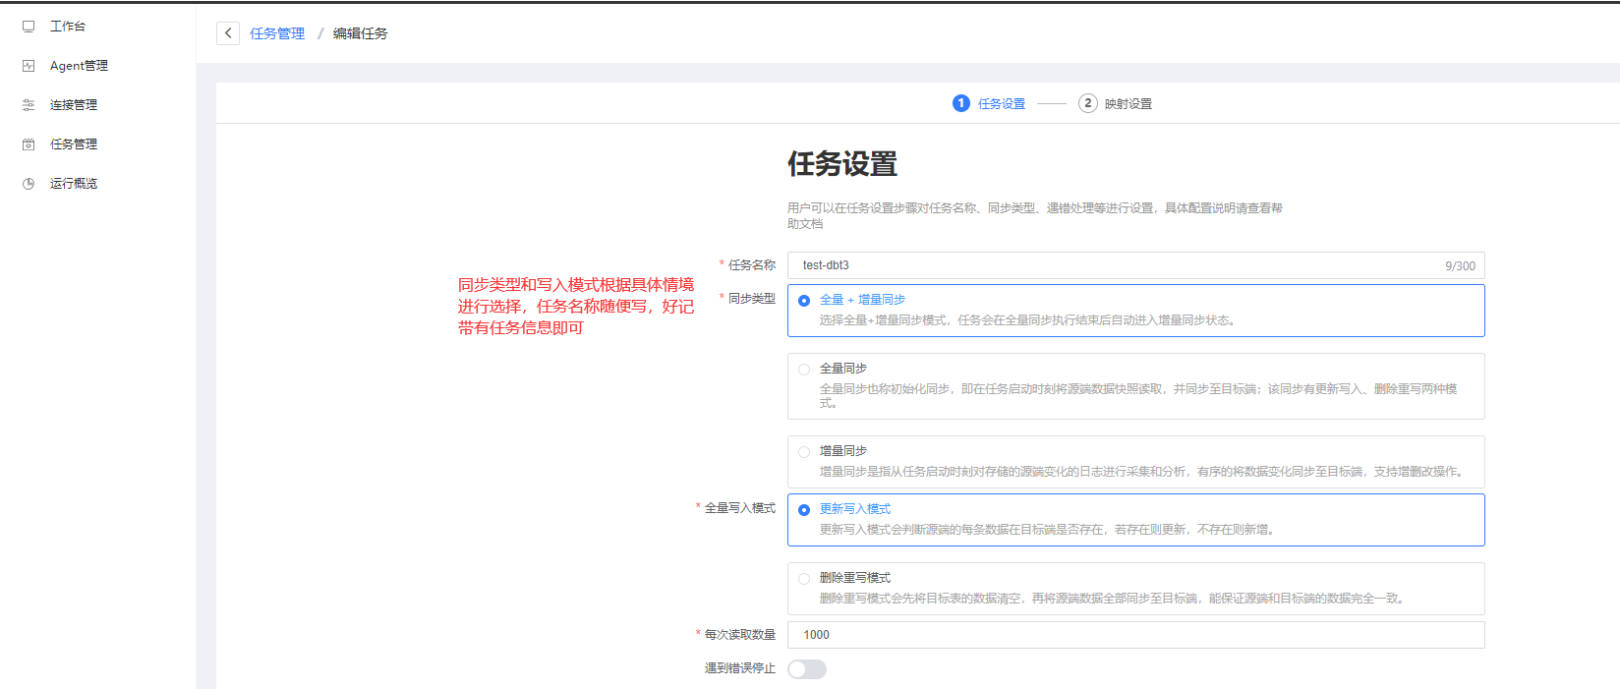This screenshot has width=1620, height=689.
Task: Select 全量 + 增量同步 radio option
Action: pyautogui.click(x=804, y=301)
